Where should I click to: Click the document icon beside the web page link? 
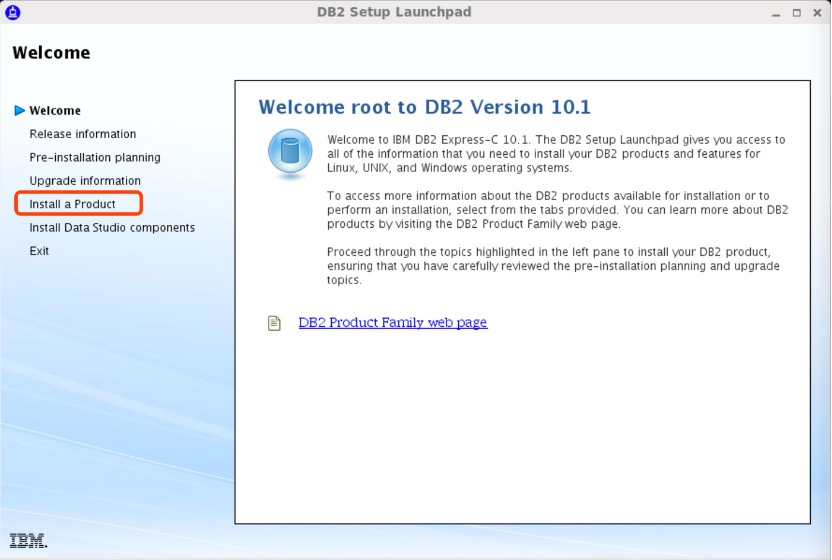pyautogui.click(x=274, y=323)
